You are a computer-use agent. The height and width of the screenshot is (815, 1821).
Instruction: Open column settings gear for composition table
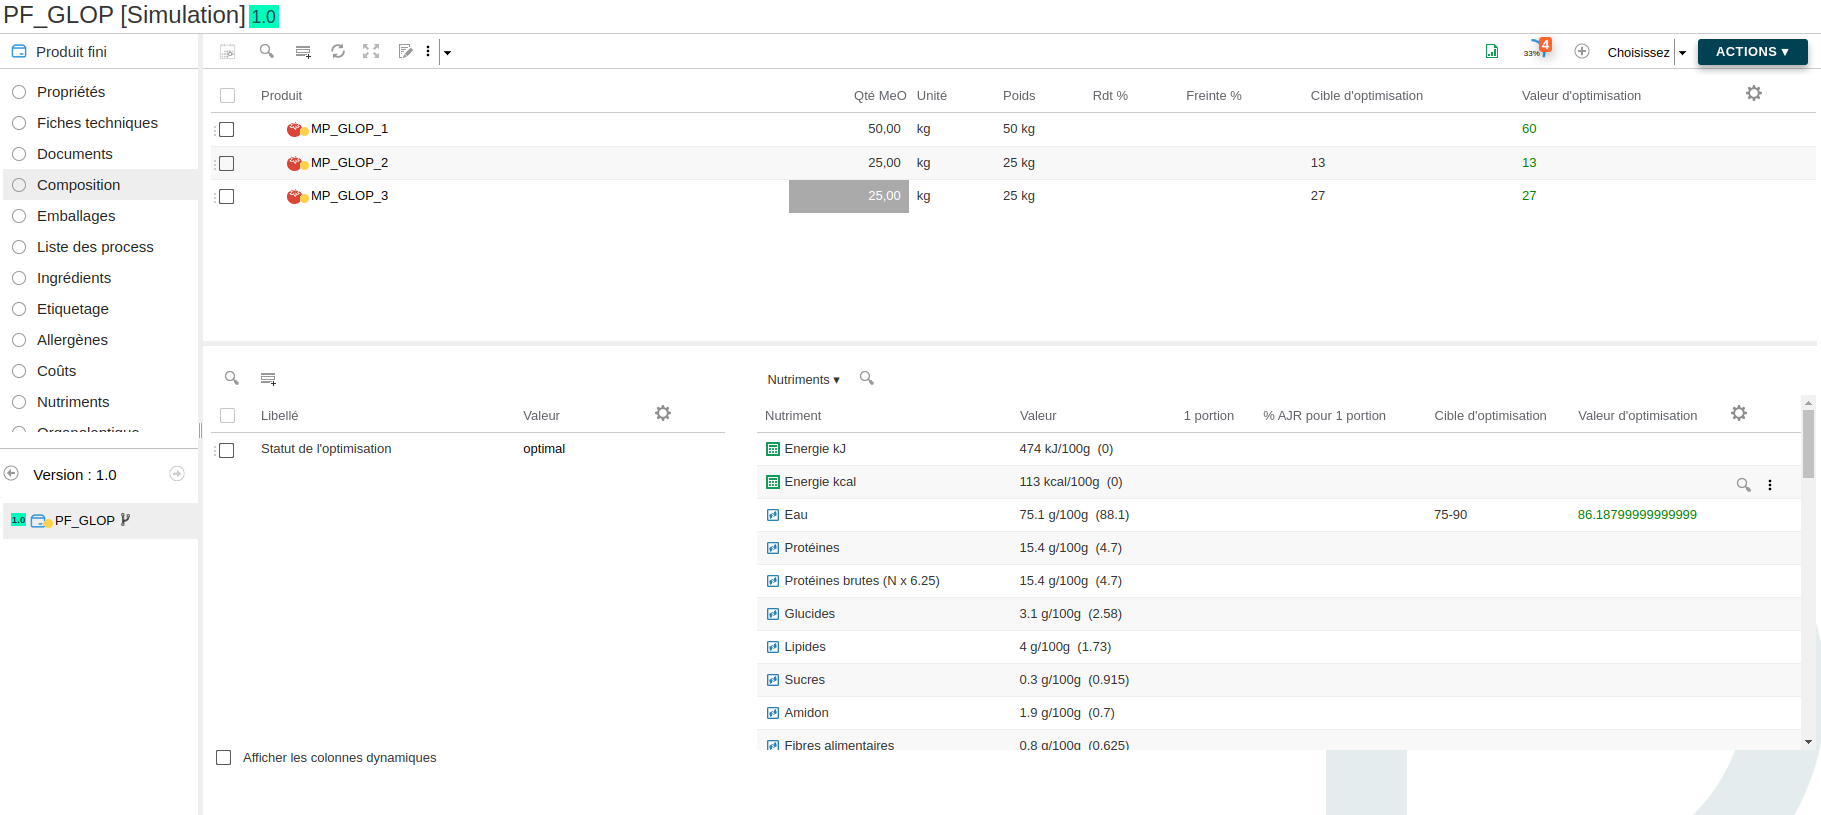coord(1754,93)
